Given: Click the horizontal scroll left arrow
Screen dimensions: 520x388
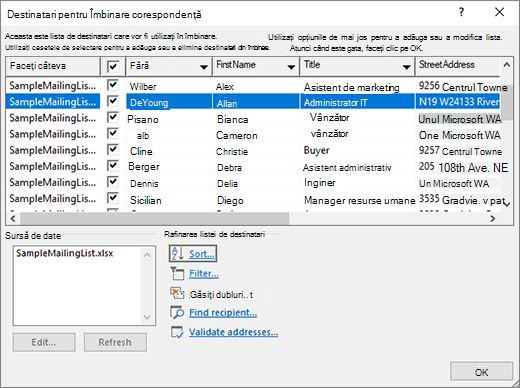Looking at the screenshot, I should coord(13,219).
